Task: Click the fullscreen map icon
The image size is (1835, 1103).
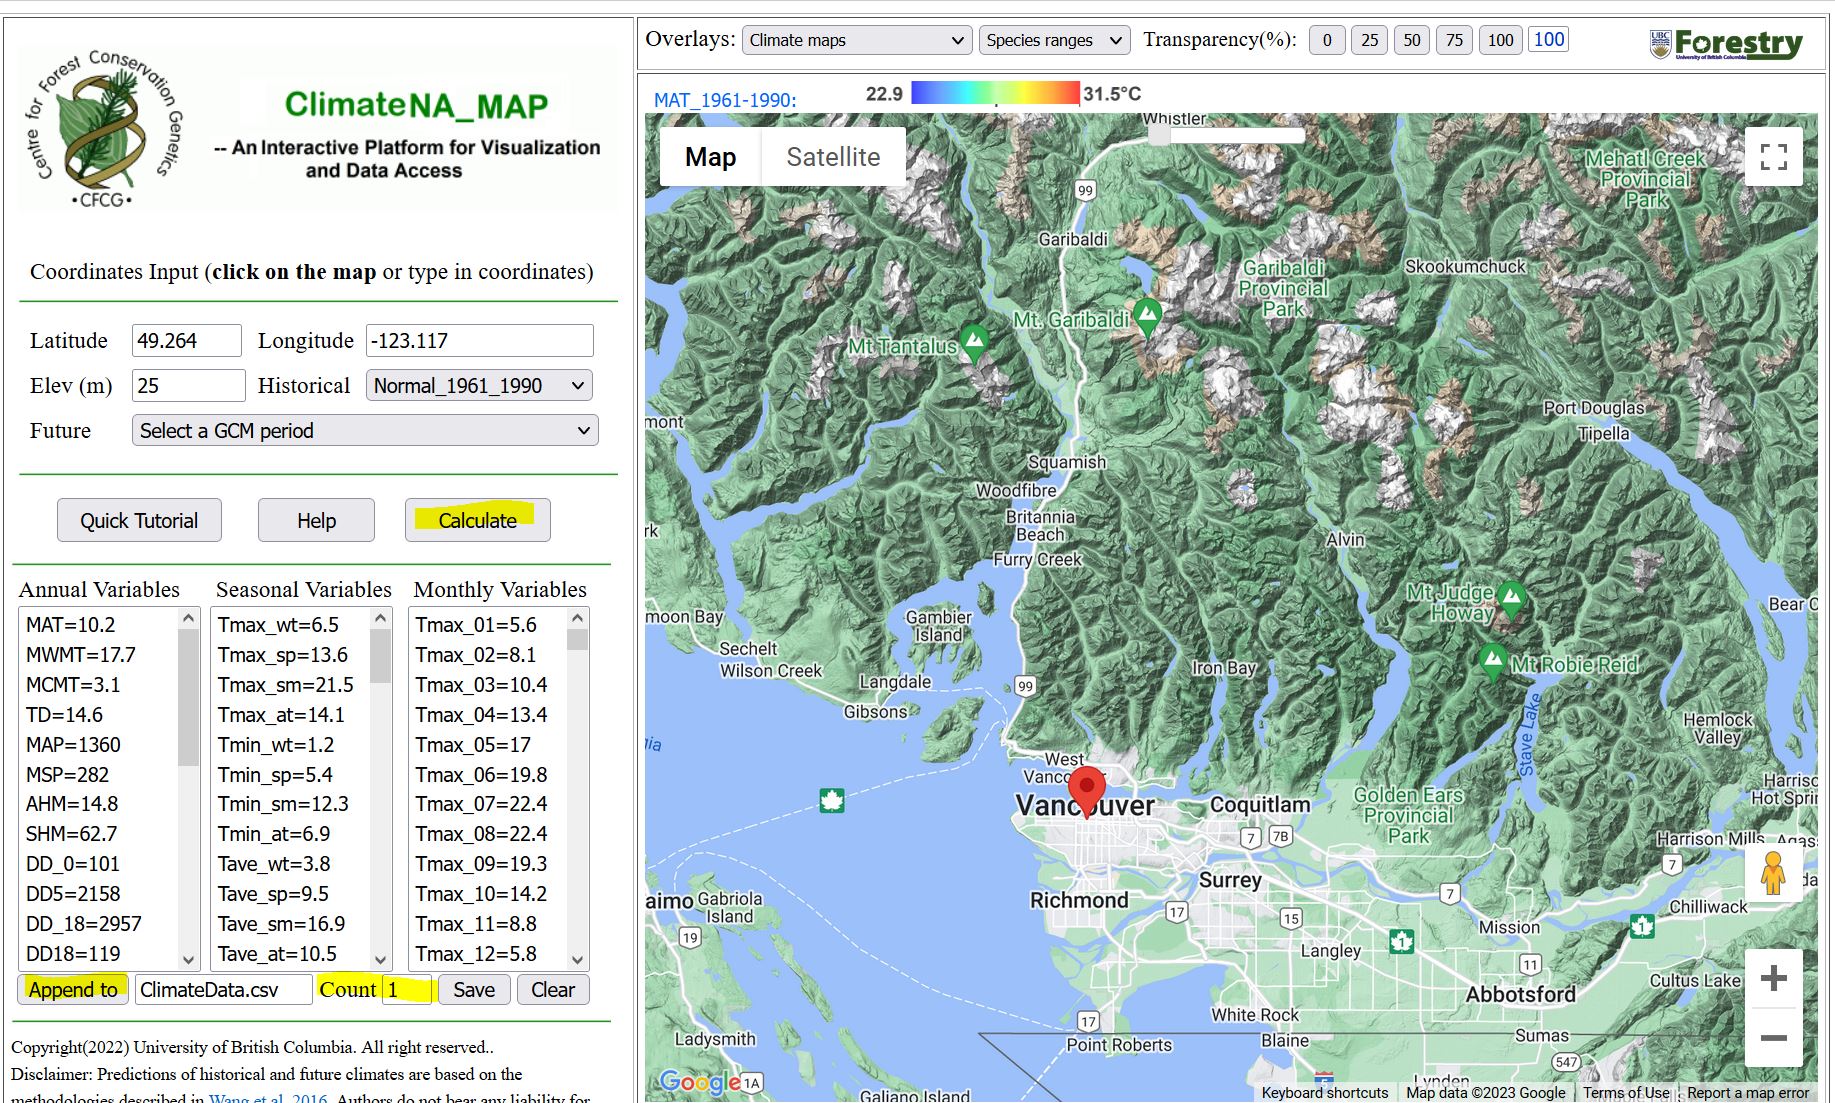Action: (x=1773, y=157)
